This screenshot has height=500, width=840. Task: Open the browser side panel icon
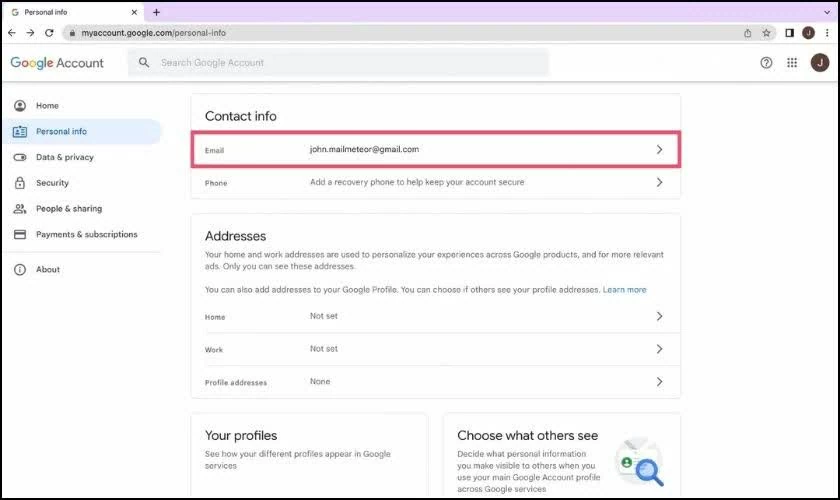coord(789,33)
